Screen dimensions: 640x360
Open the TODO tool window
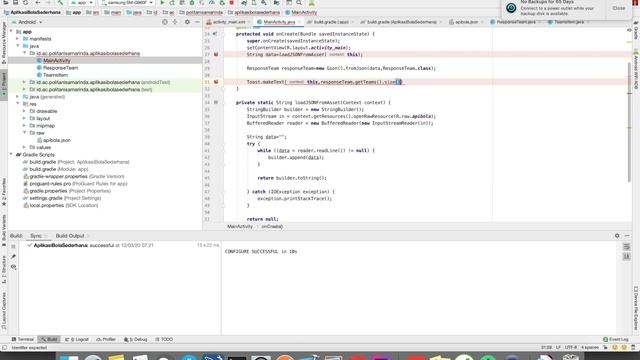(x=164, y=339)
